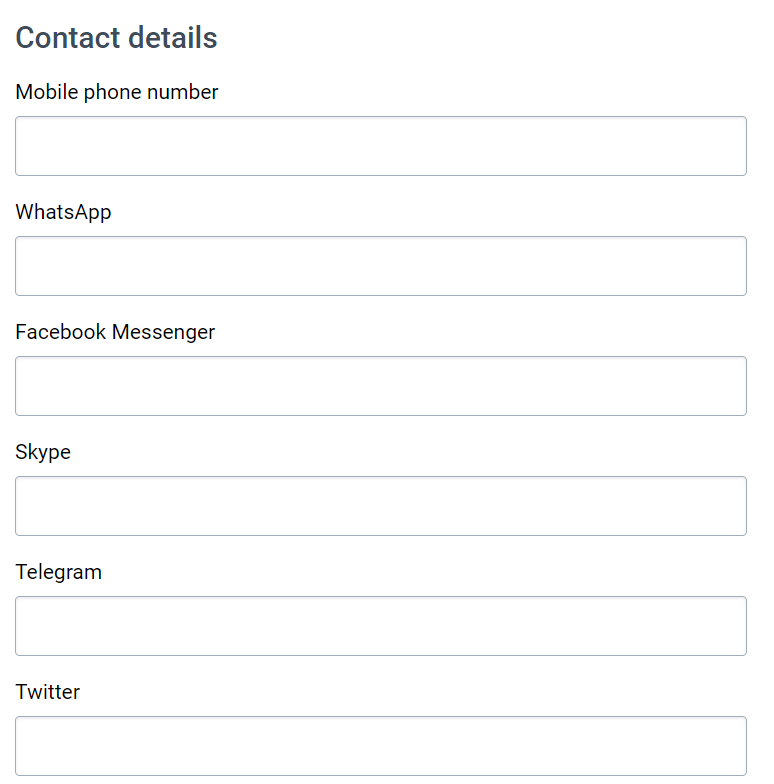Activate the Telegram input box
Screen dimensions: 774x784
(x=381, y=626)
